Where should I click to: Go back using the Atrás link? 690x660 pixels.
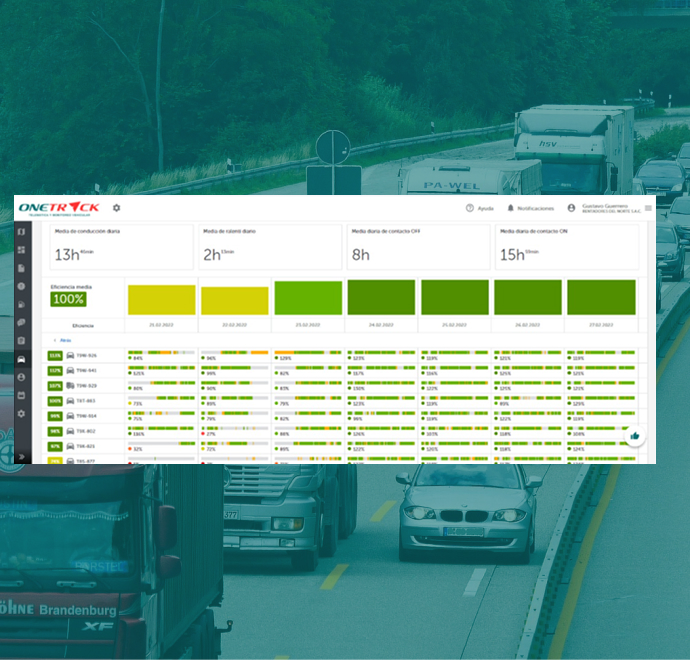point(63,340)
